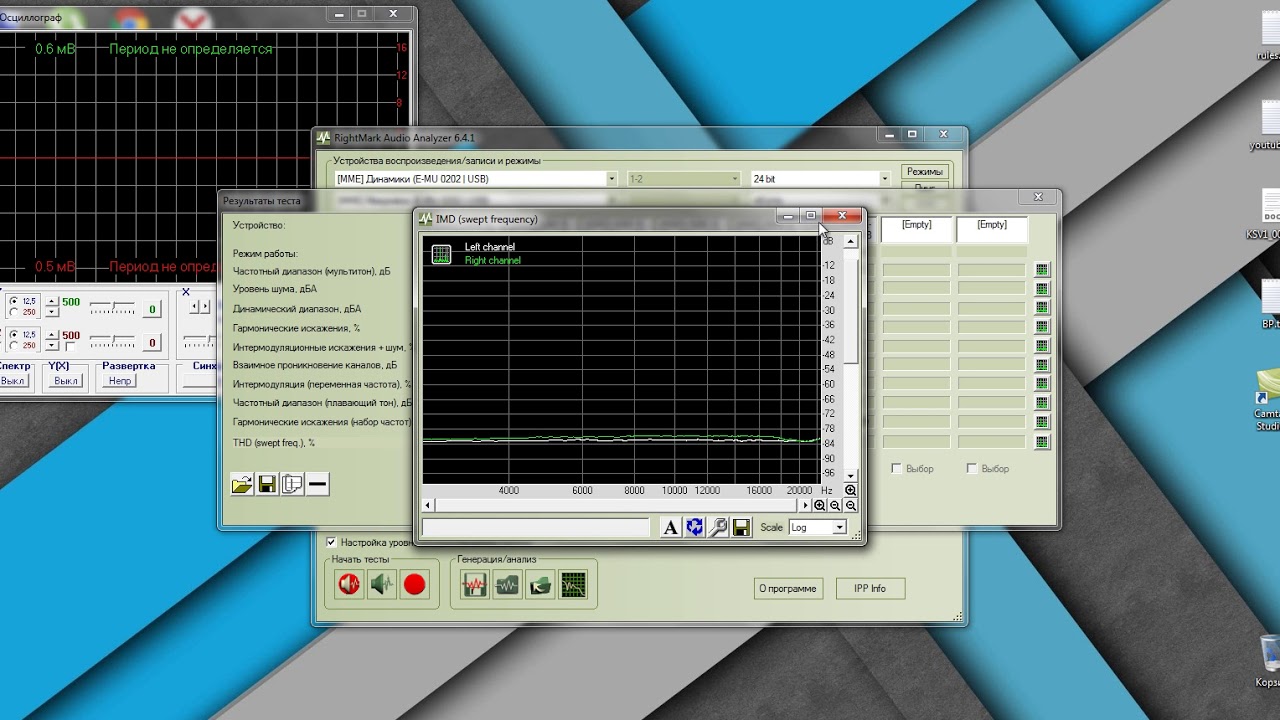Open graph for THD swept freq row
The image size is (1280, 720).
pyautogui.click(x=1042, y=442)
